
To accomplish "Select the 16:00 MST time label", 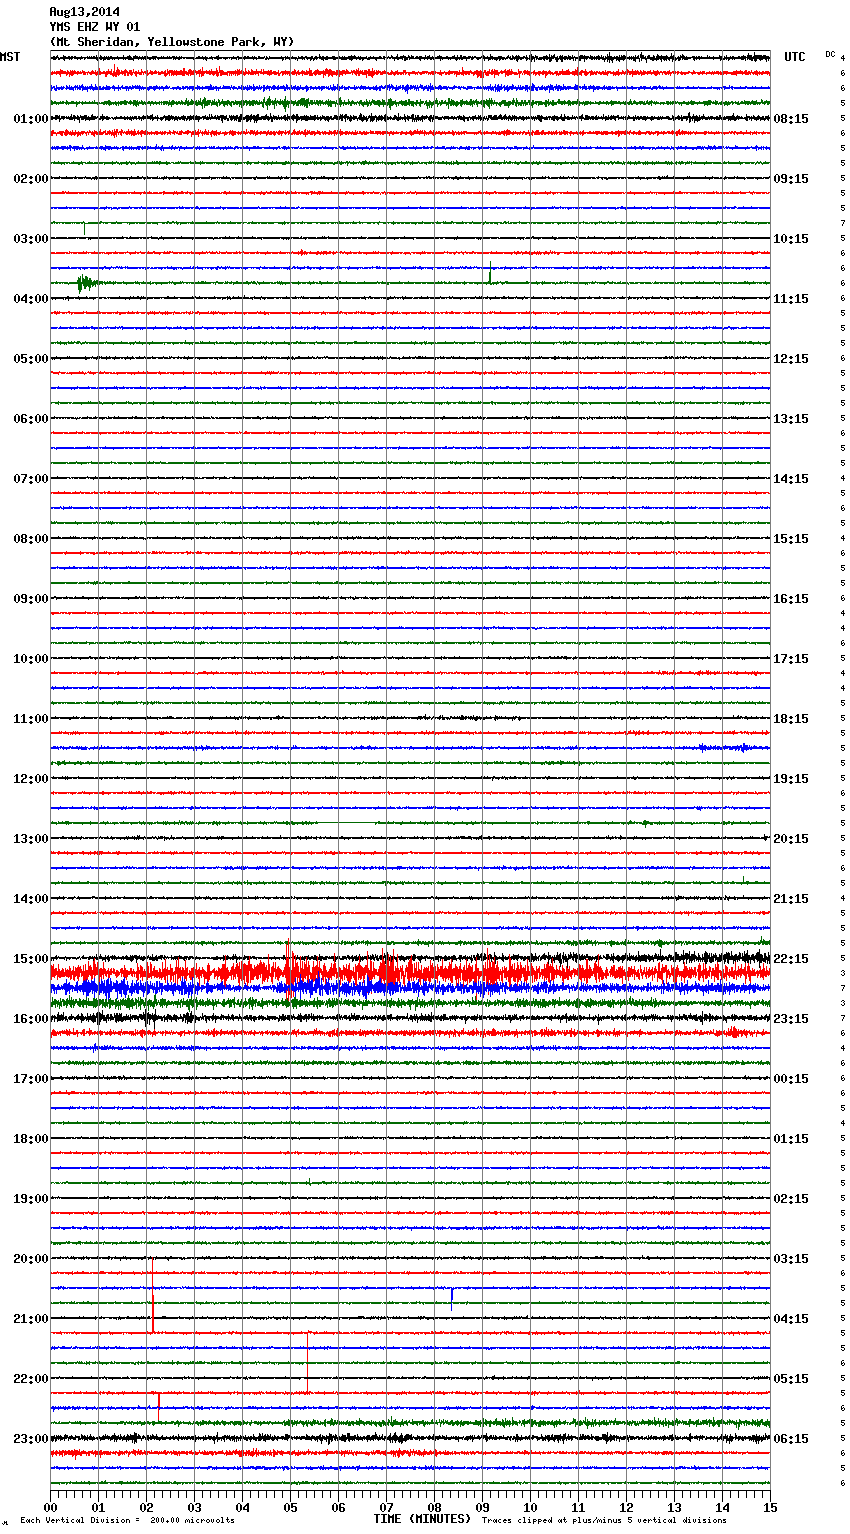I will pyautogui.click(x=31, y=1019).
